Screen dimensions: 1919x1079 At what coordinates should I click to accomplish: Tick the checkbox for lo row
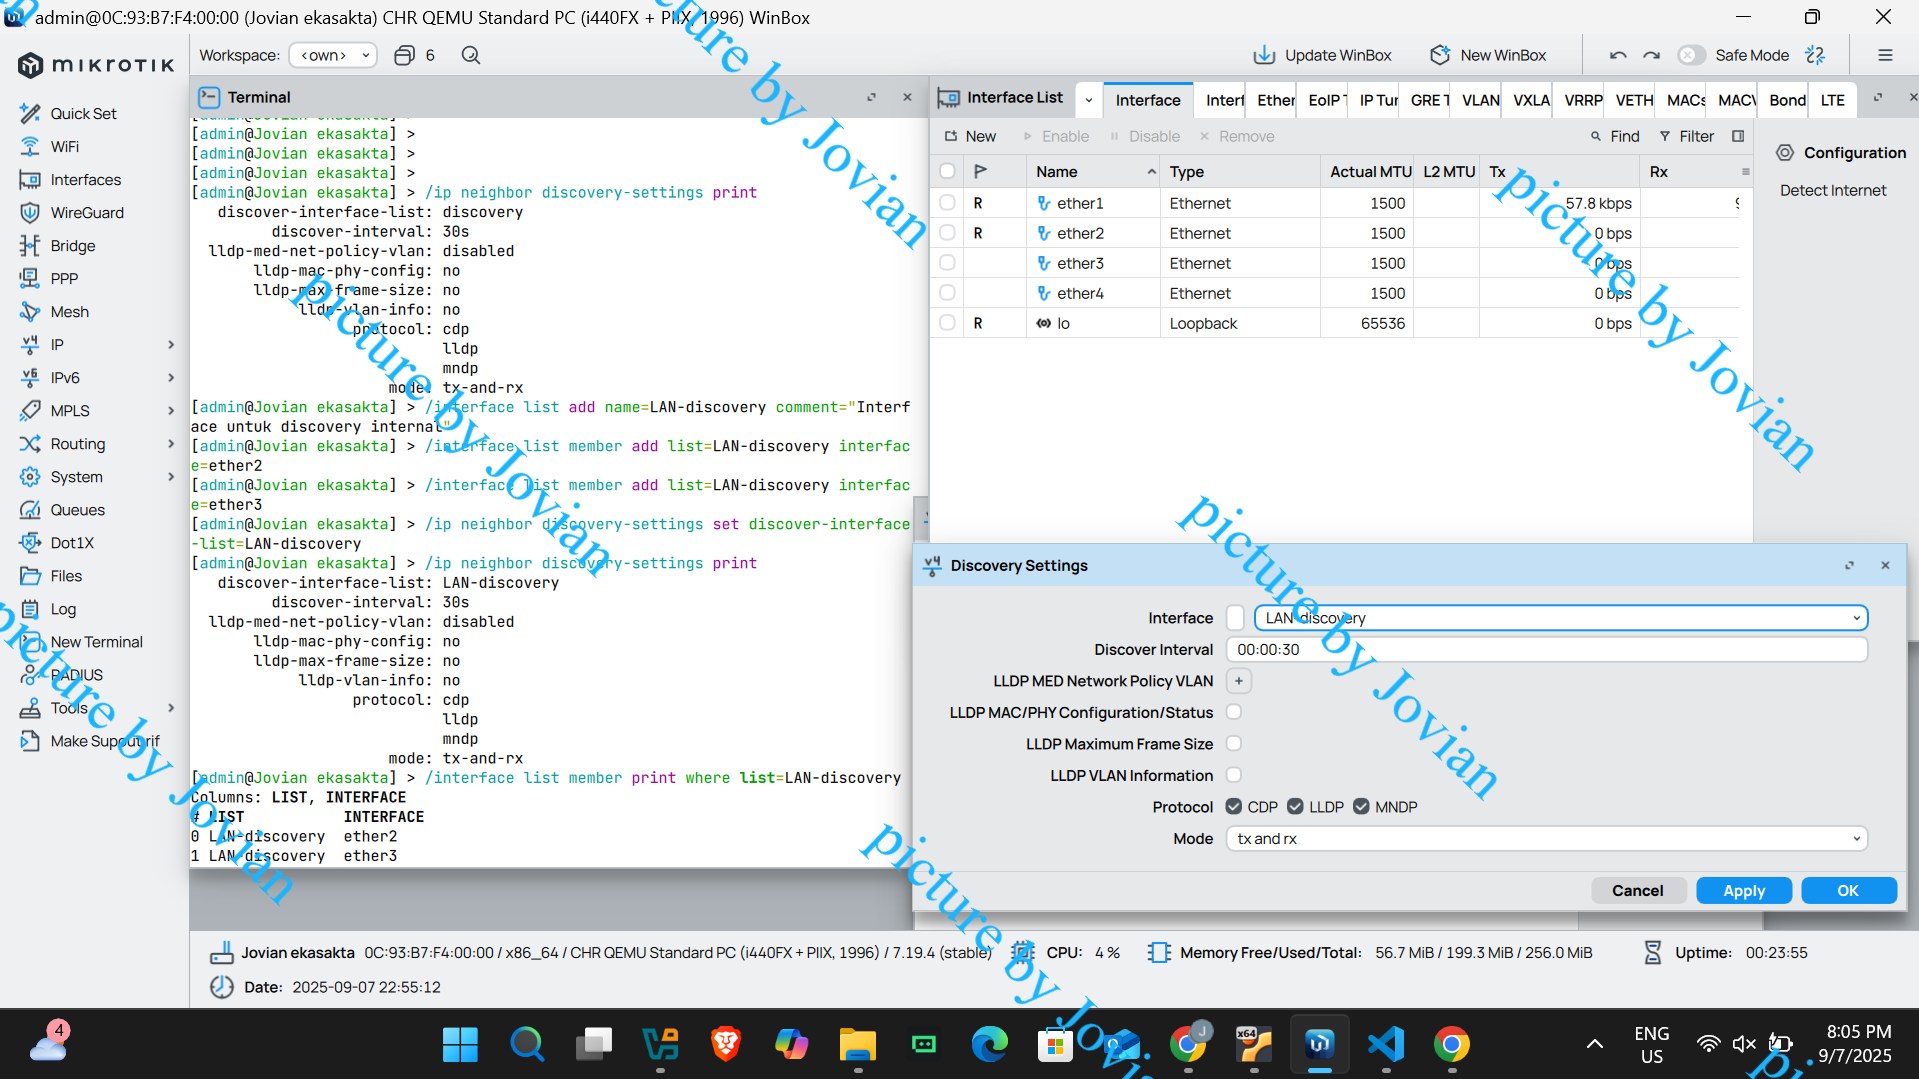tap(947, 323)
